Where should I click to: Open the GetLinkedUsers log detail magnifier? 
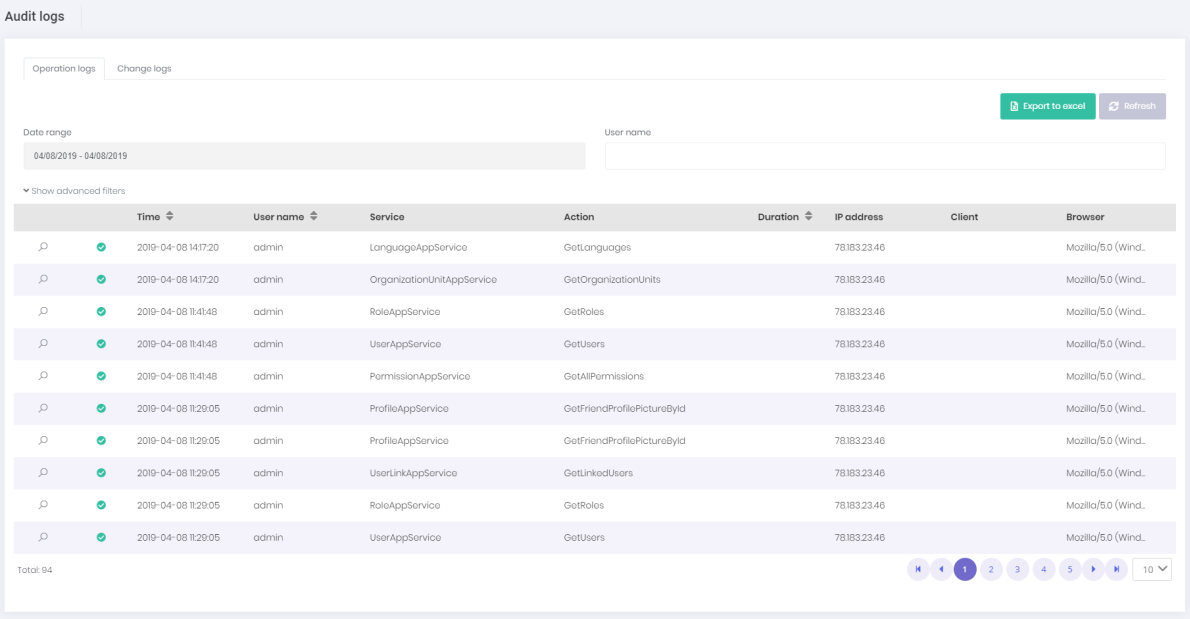pos(42,472)
